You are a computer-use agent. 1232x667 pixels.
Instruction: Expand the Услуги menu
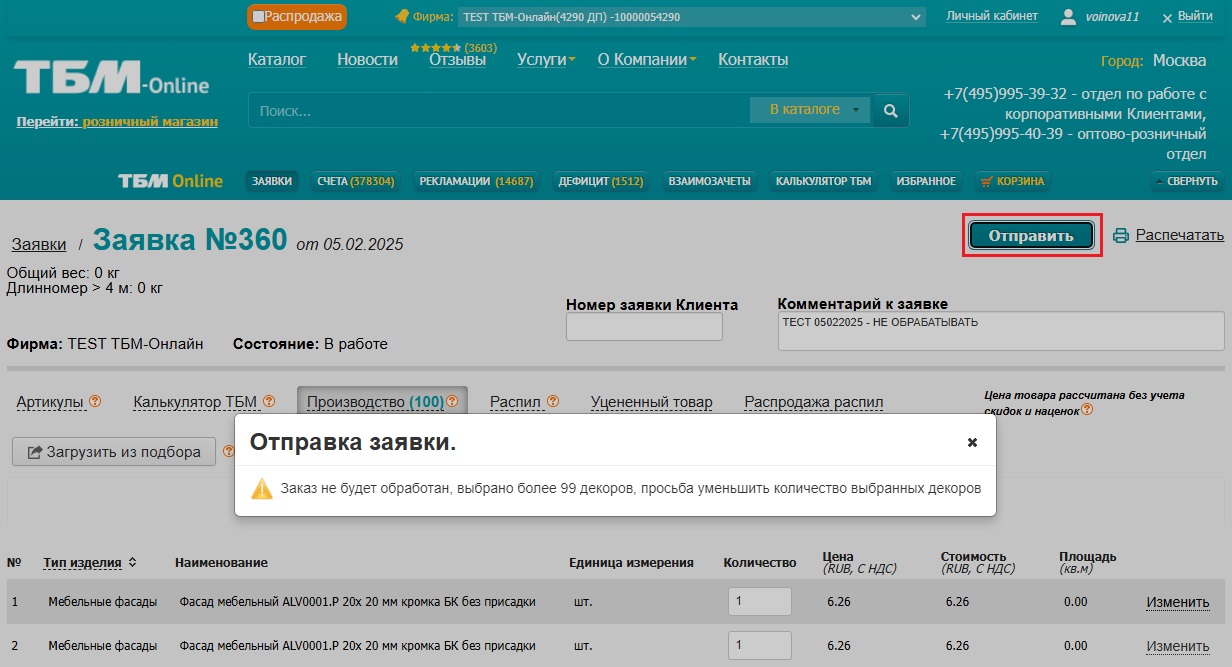(x=546, y=60)
